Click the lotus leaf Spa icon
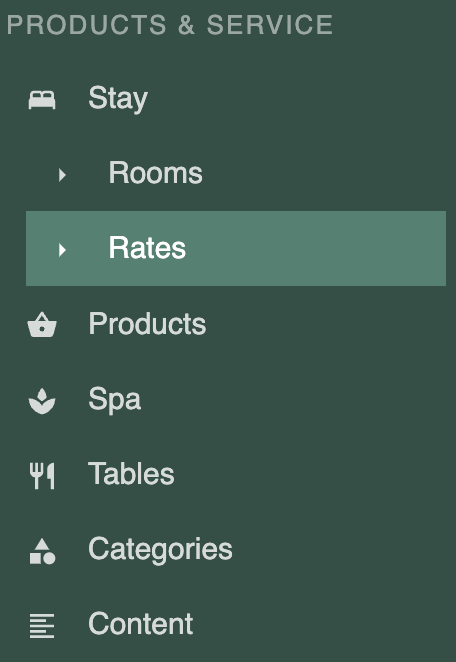456x662 pixels. pos(42,401)
